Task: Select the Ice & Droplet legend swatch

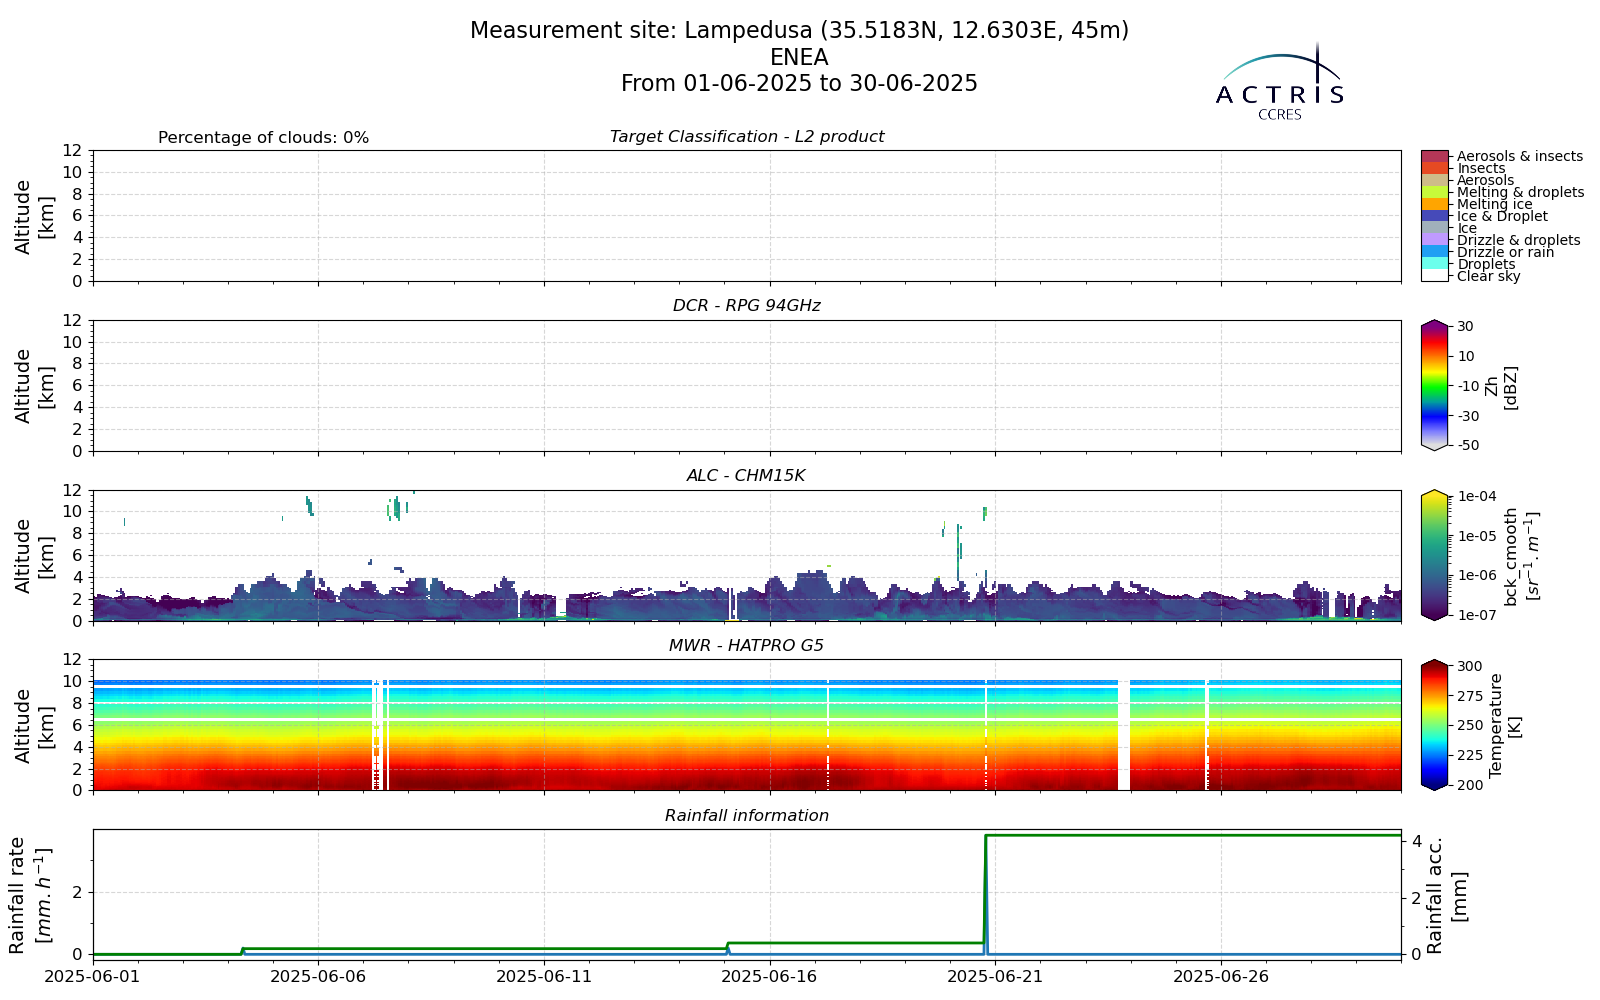Action: coord(1434,216)
